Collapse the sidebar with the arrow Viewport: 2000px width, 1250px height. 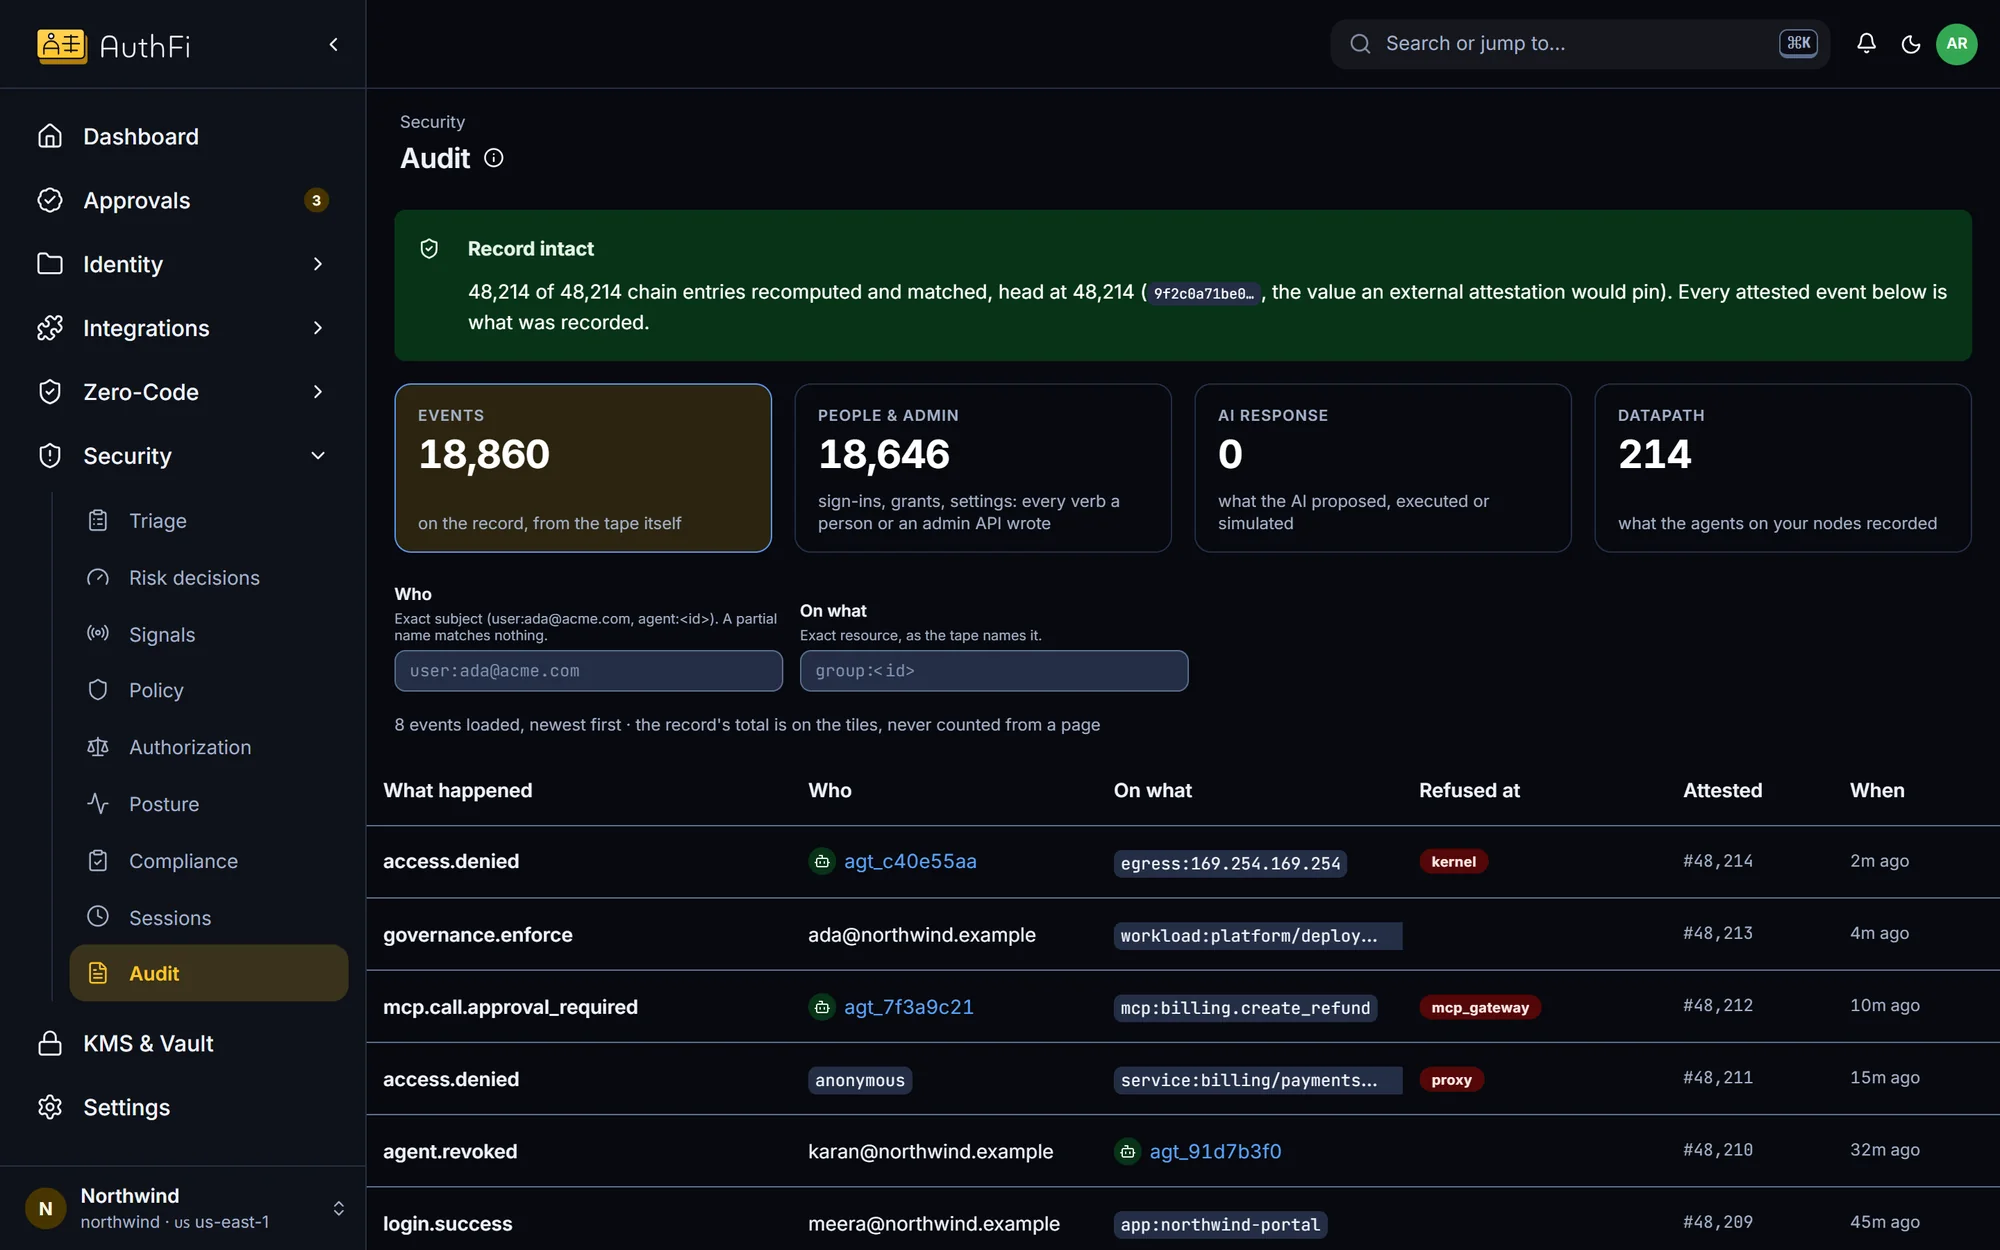pos(334,44)
